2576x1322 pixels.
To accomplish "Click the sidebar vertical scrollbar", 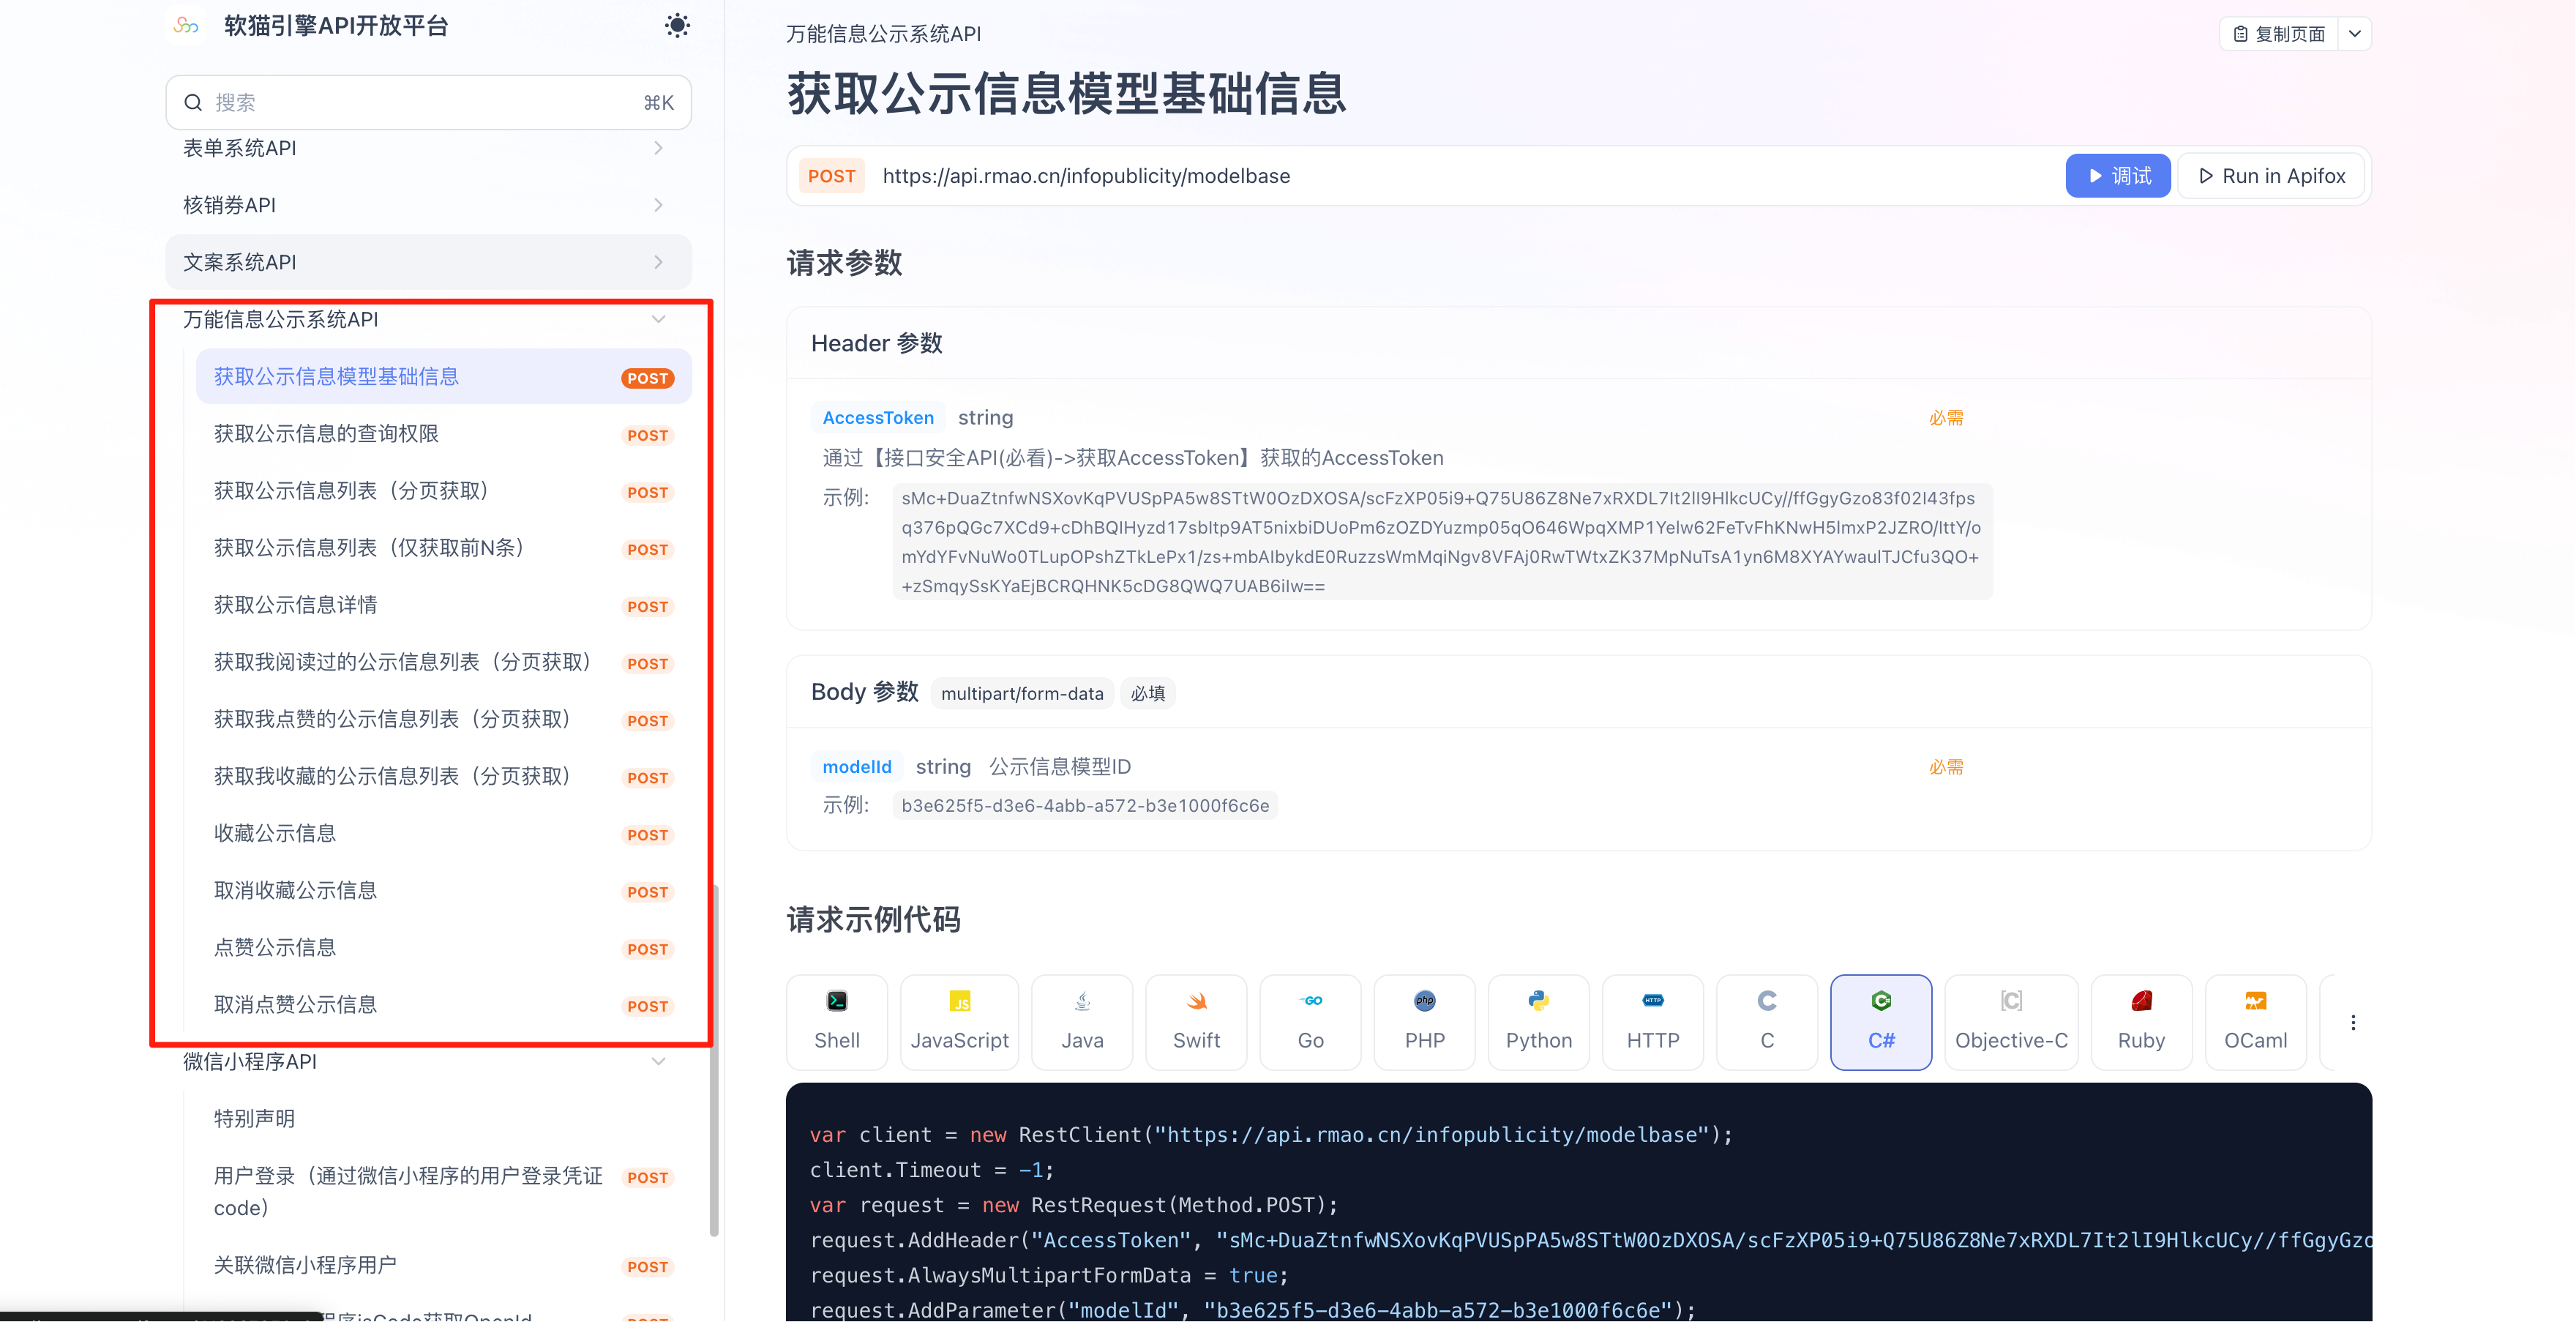I will point(714,1060).
